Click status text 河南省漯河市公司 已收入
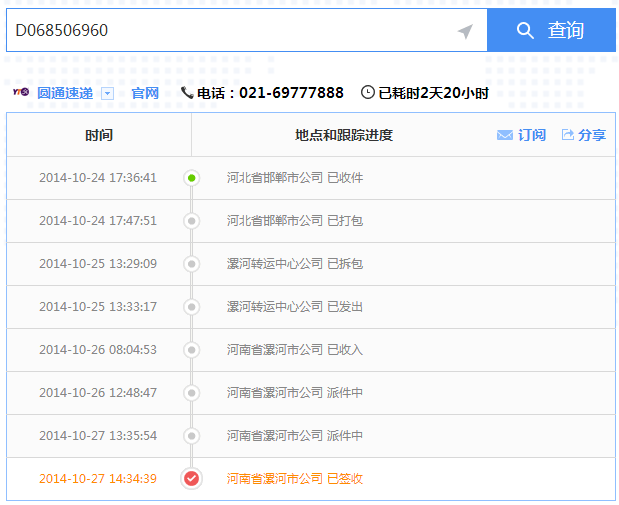 (295, 350)
